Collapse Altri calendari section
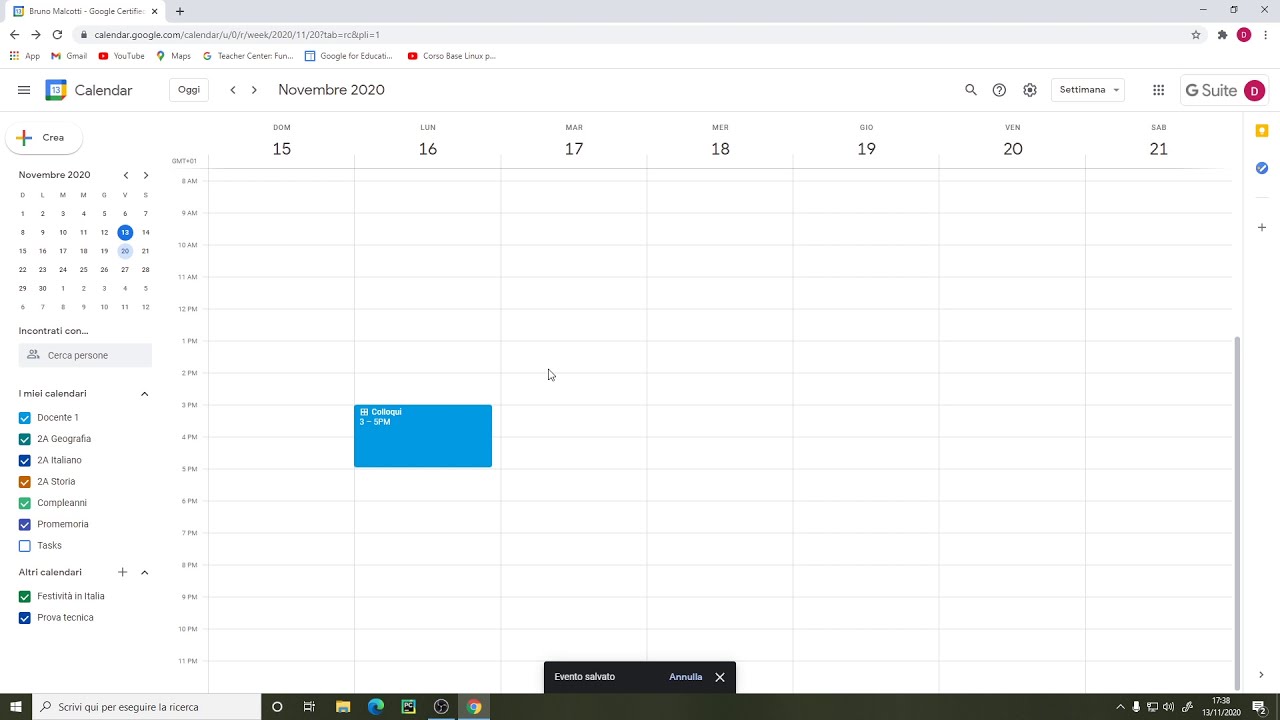This screenshot has width=1280, height=720. [x=144, y=572]
